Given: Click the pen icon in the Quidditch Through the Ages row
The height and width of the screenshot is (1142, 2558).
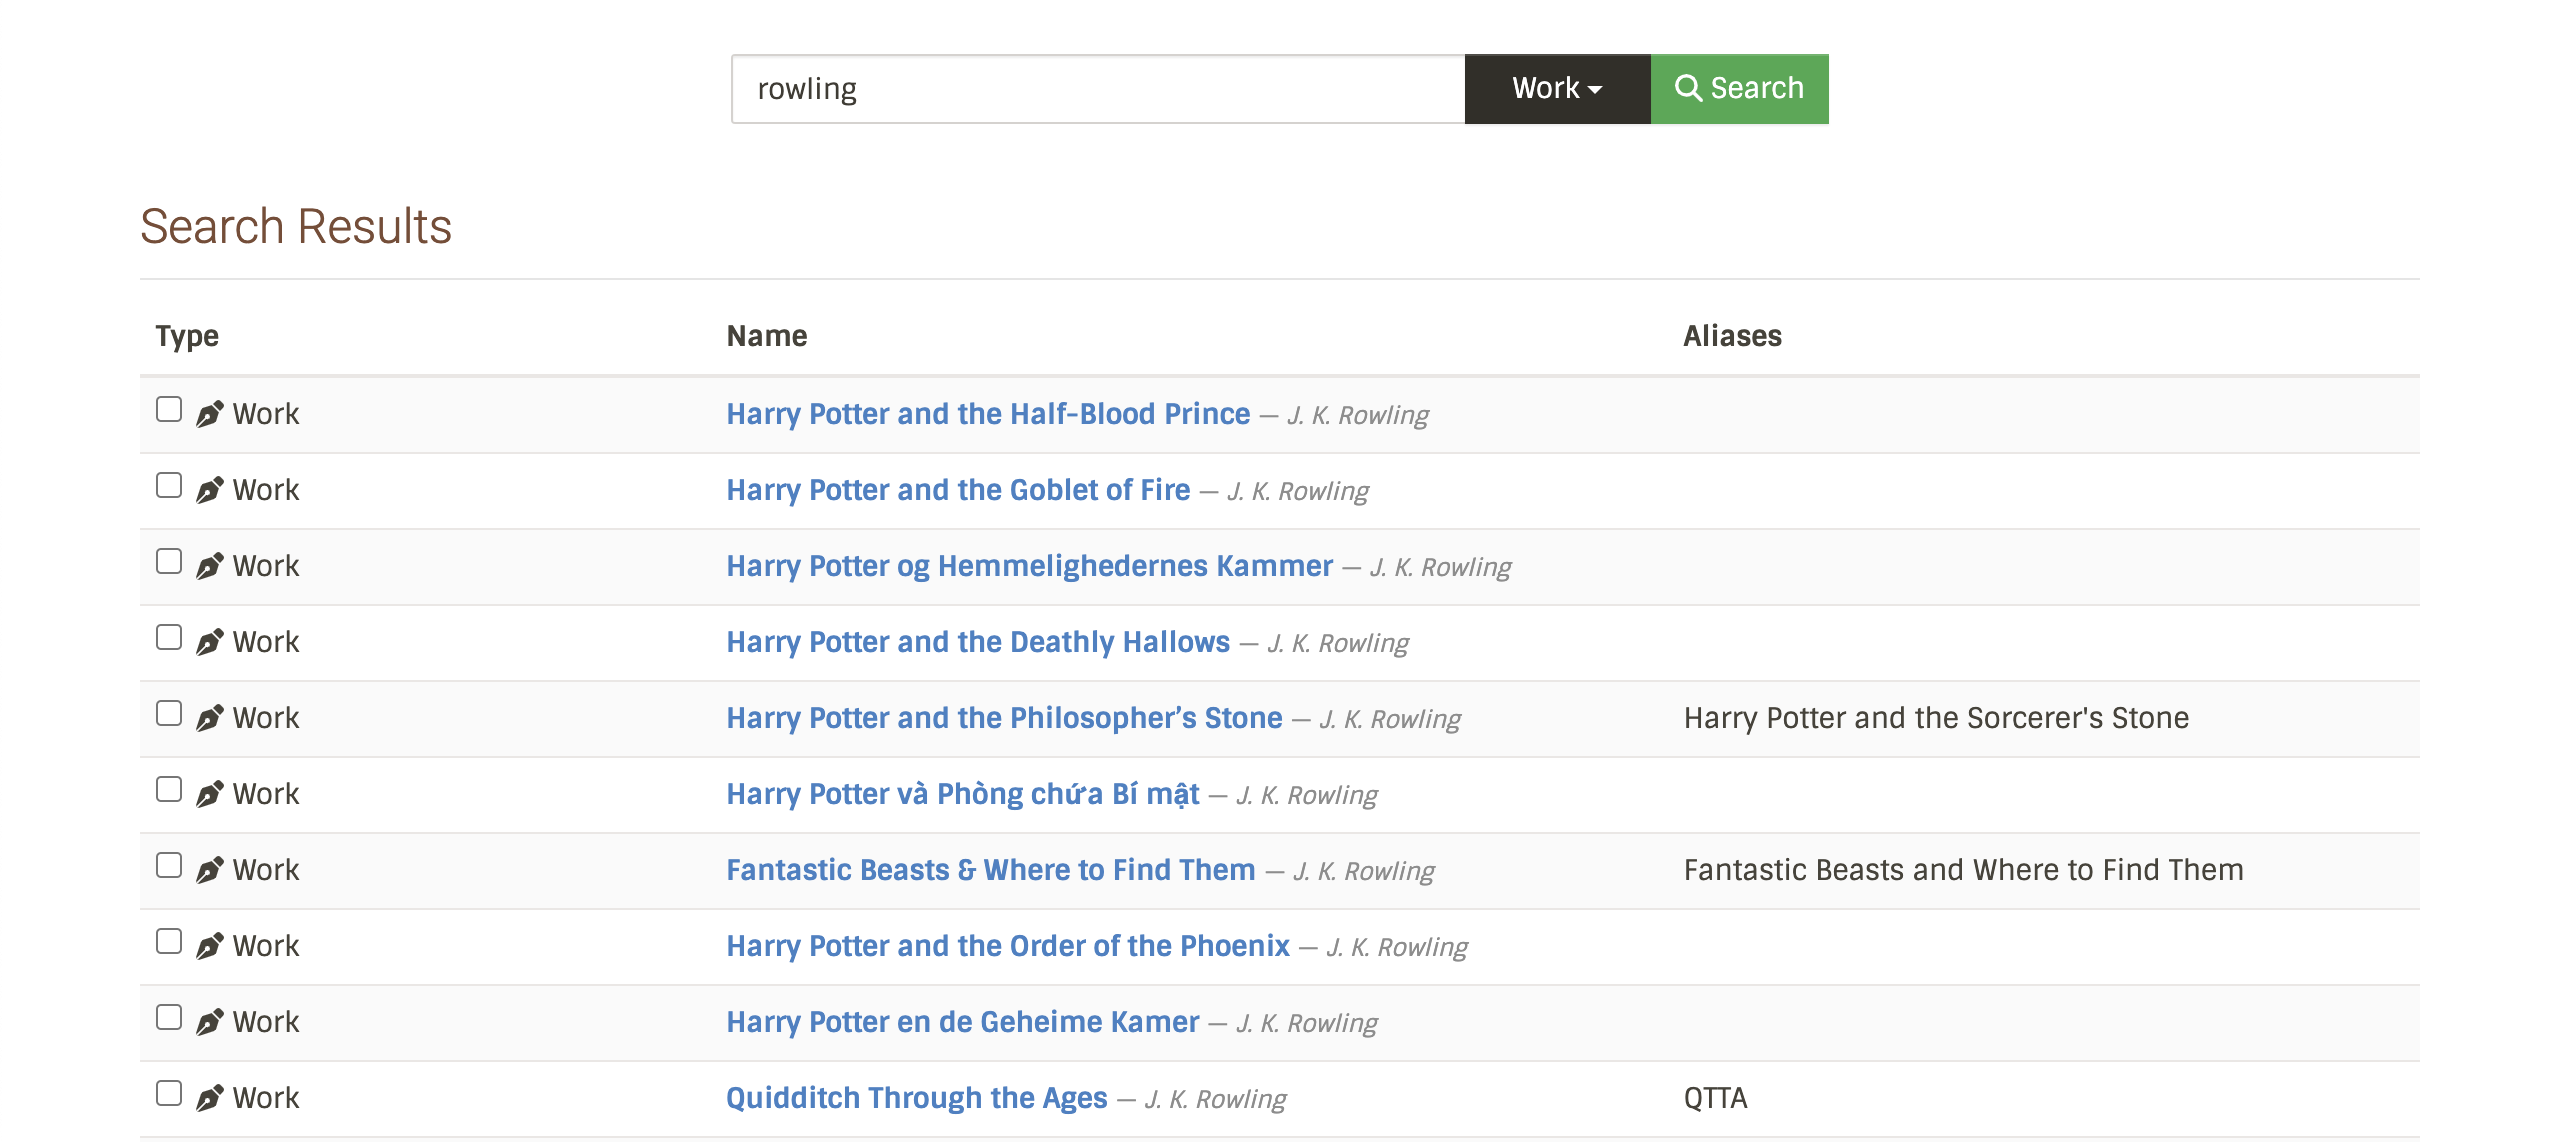Looking at the screenshot, I should [x=209, y=1098].
